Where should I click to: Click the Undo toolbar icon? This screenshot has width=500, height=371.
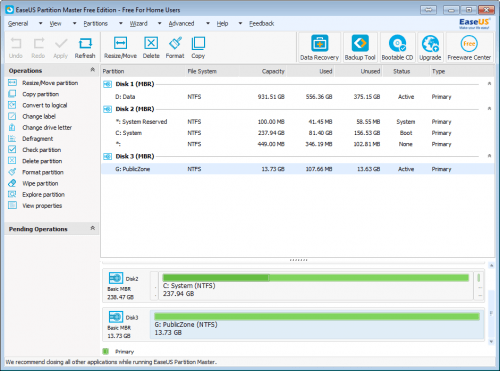16,43
